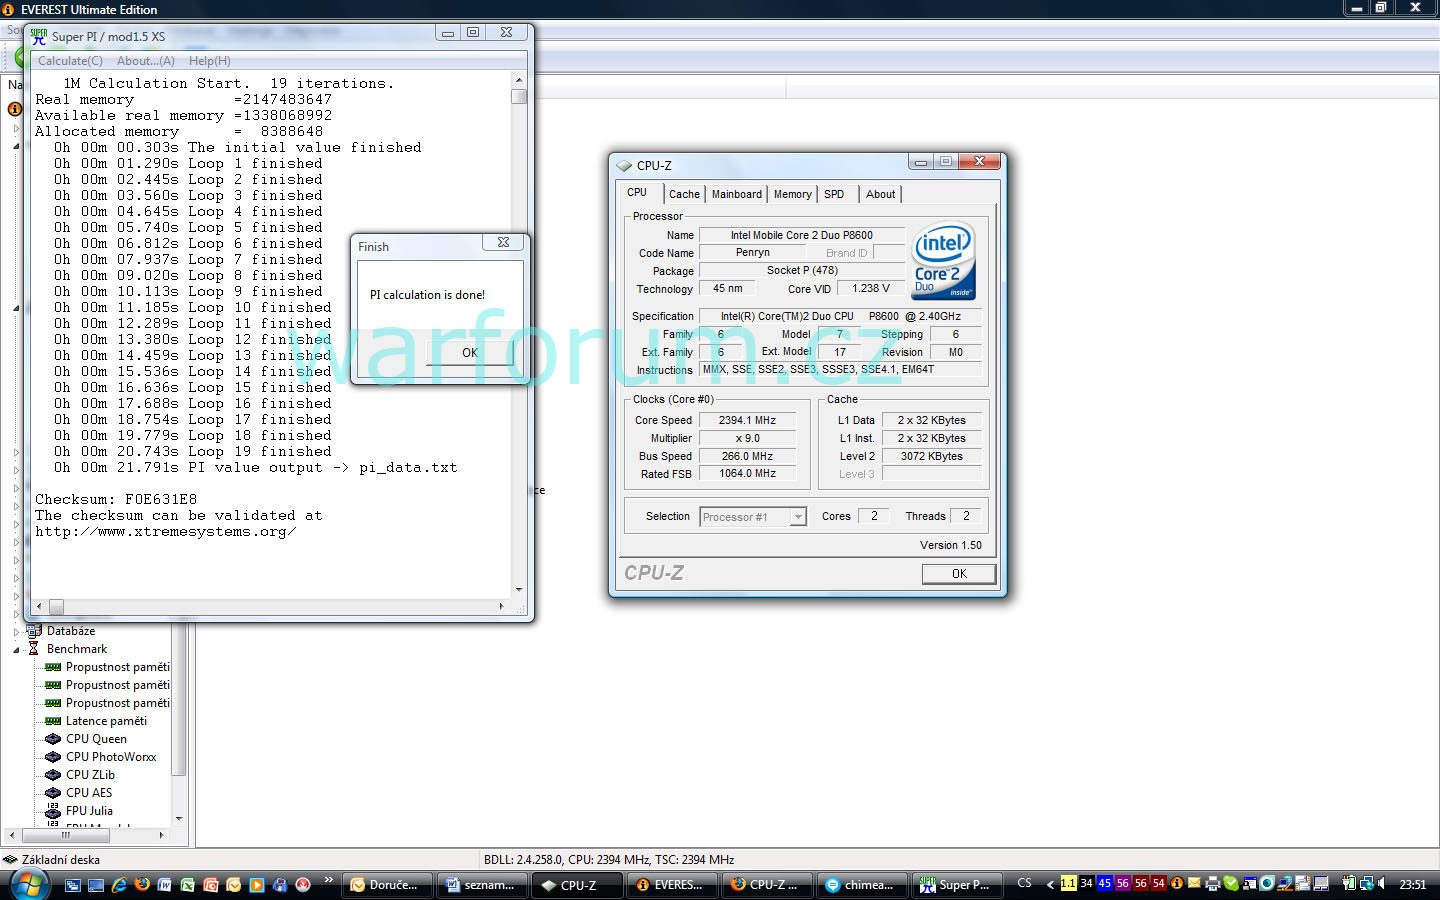Switch to the SPD tab in CPU-Z
The height and width of the screenshot is (900, 1440).
pyautogui.click(x=834, y=194)
